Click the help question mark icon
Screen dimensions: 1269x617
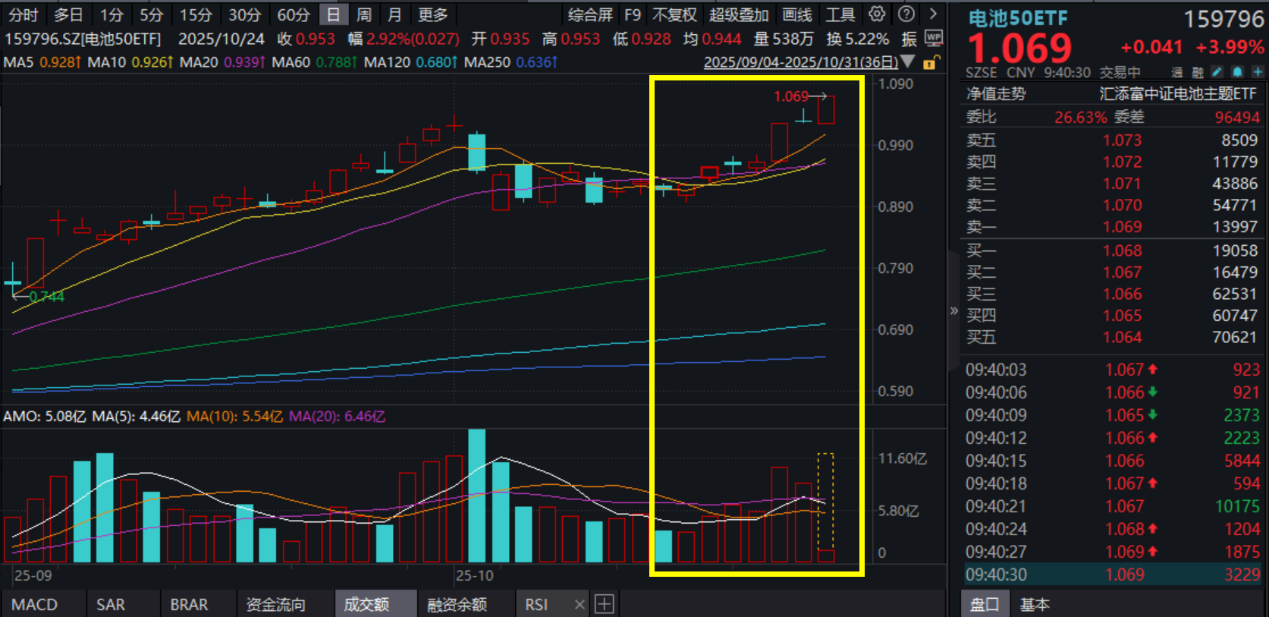[905, 14]
